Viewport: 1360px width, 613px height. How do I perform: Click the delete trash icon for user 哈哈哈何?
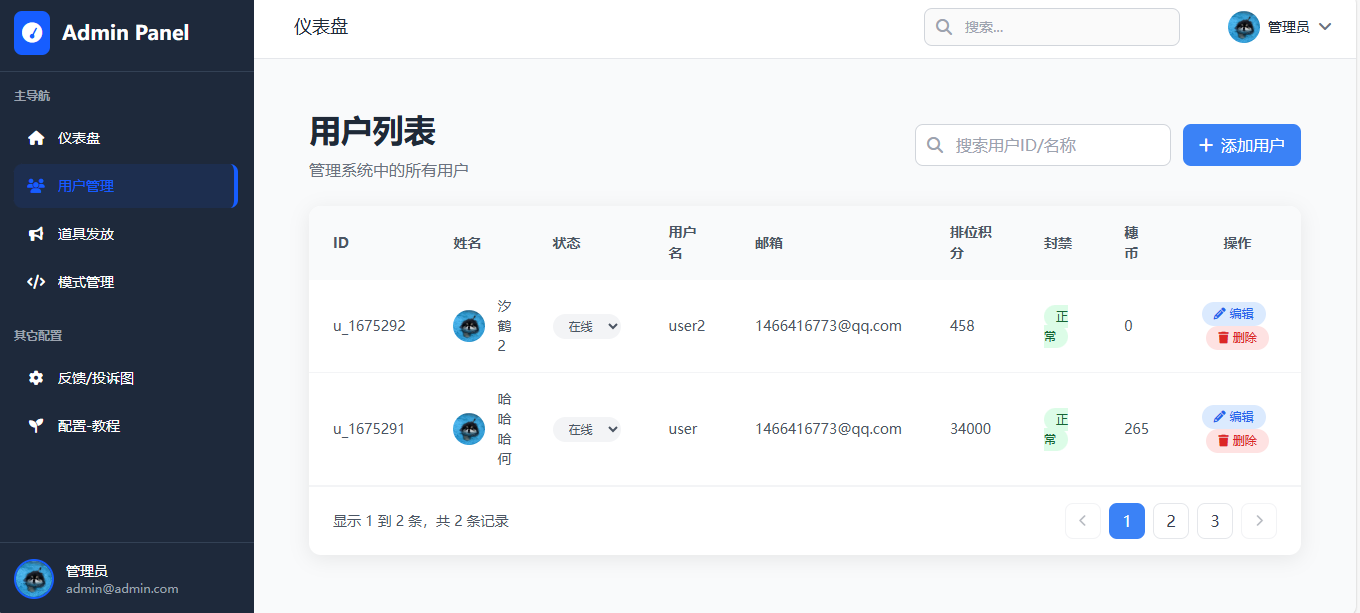click(1236, 440)
